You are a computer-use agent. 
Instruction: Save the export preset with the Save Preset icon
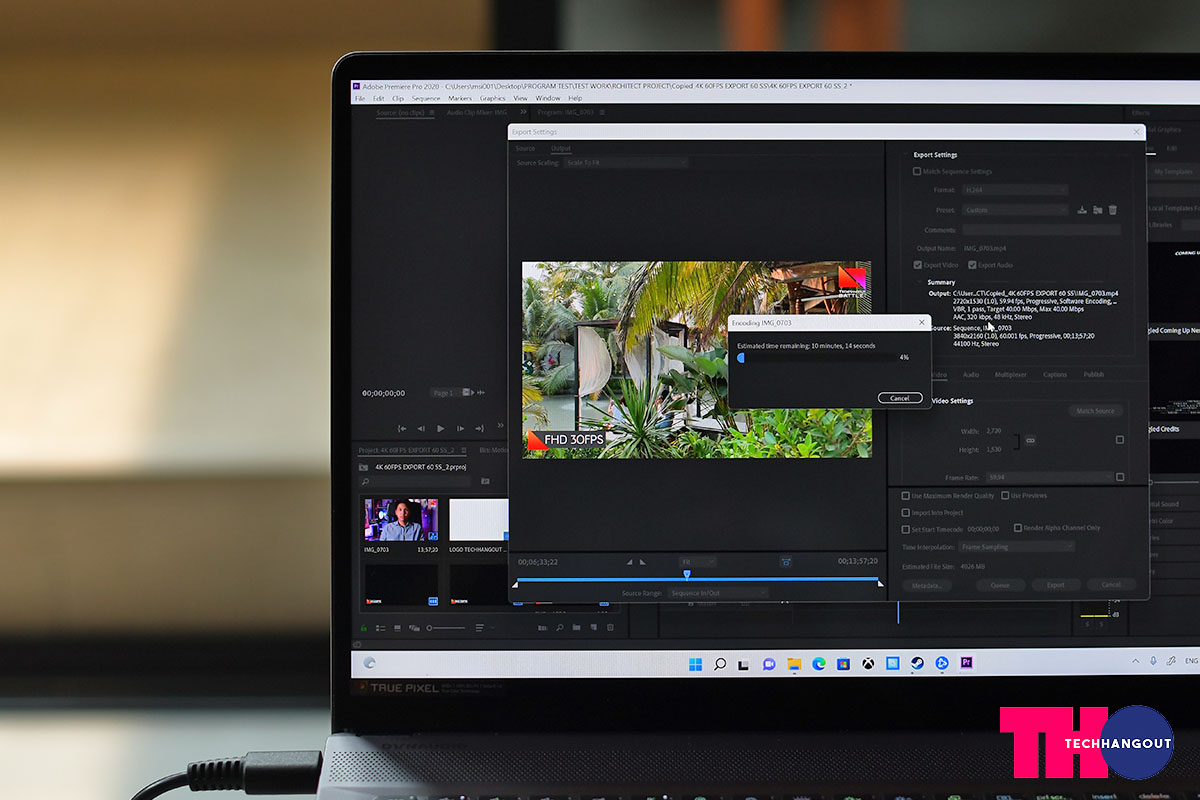pos(1082,210)
